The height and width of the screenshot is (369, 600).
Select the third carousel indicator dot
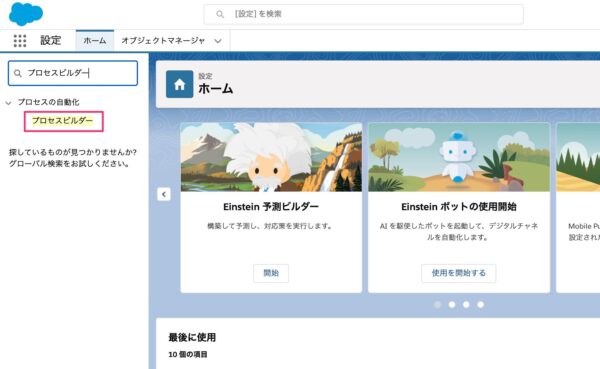pyautogui.click(x=466, y=305)
